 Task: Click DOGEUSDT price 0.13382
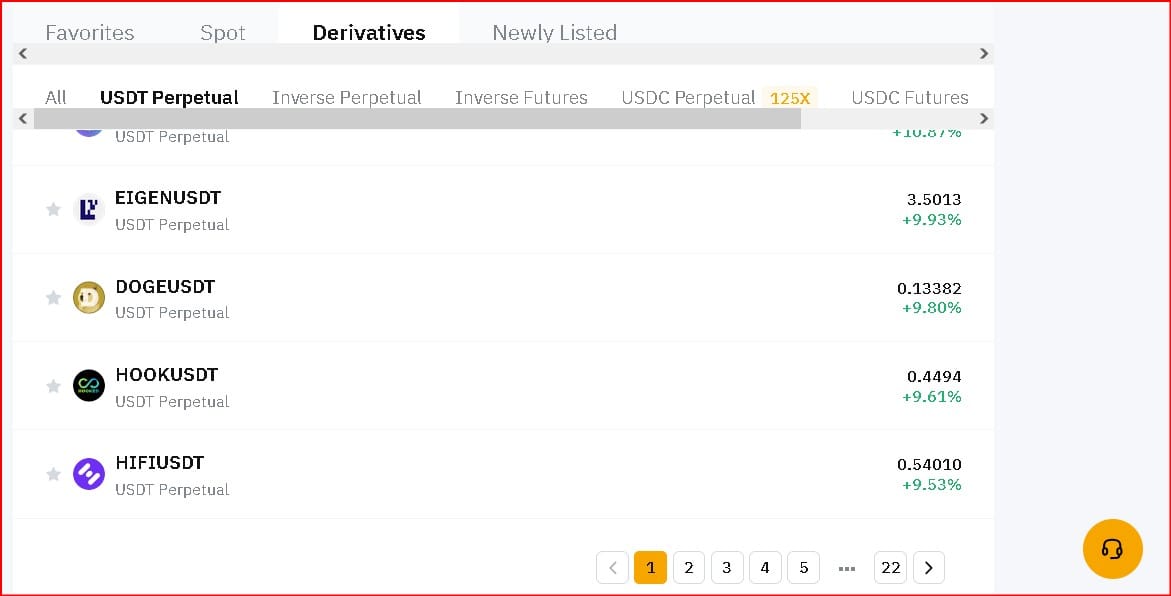pyautogui.click(x=929, y=288)
